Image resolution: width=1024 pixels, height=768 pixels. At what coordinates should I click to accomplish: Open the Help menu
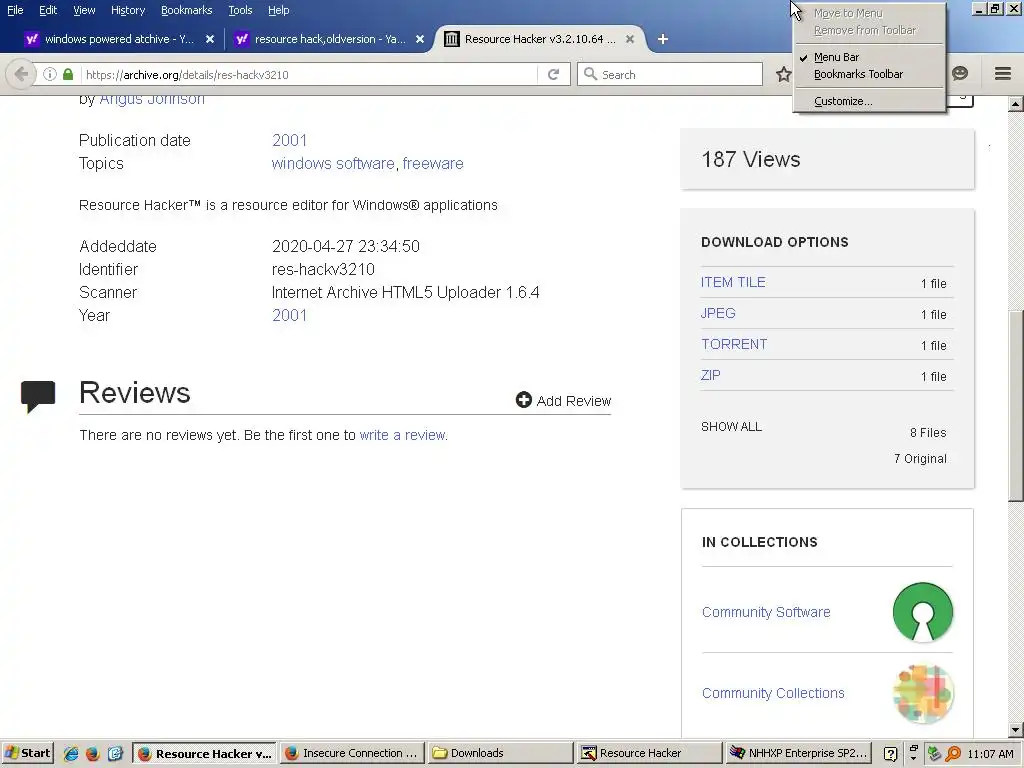coord(278,10)
